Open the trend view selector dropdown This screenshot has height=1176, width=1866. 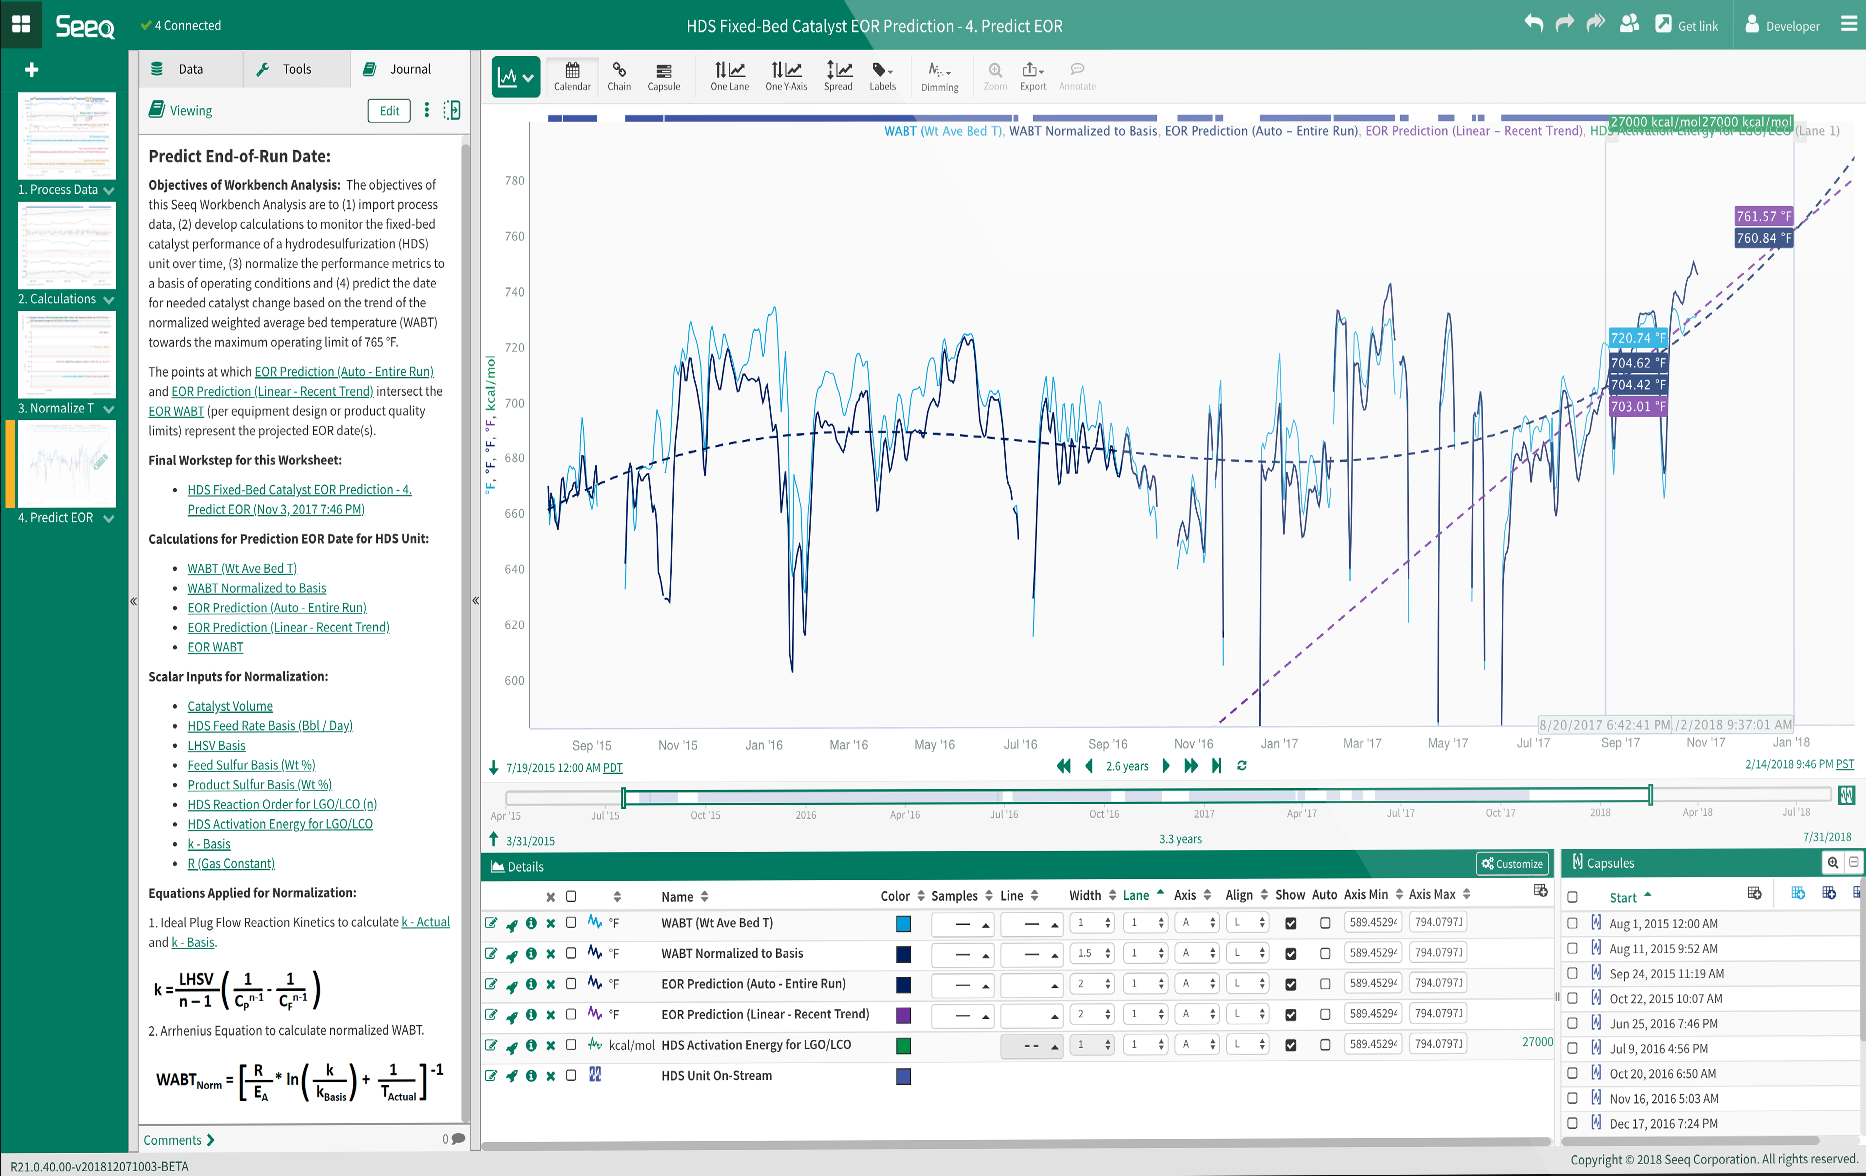(516, 77)
